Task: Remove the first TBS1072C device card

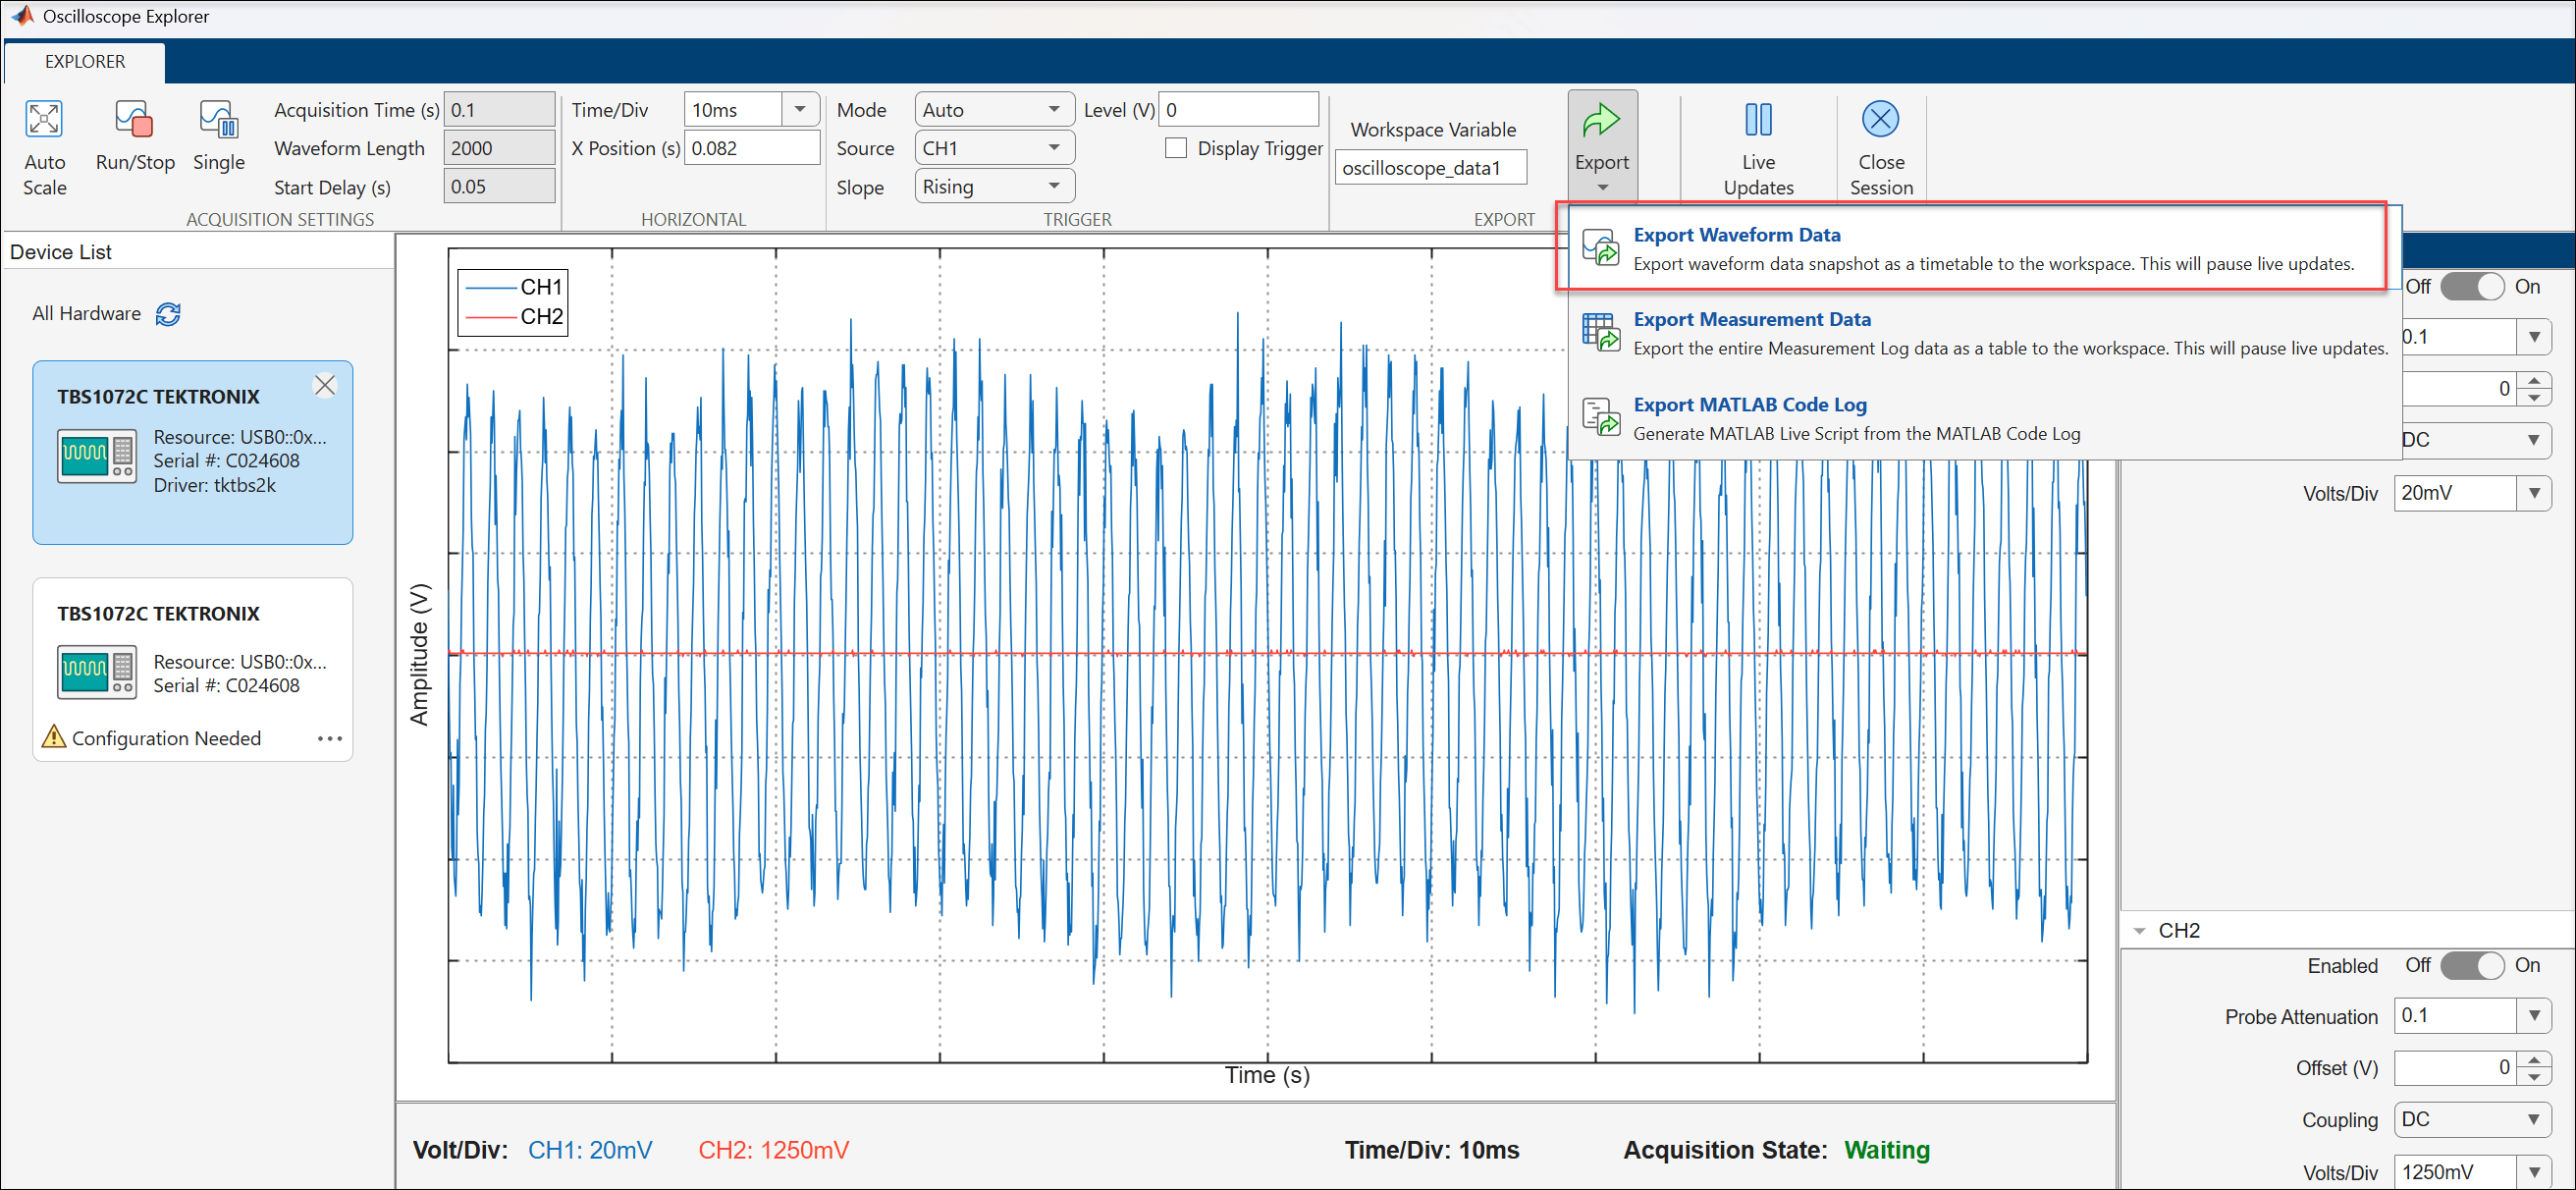Action: [x=325, y=385]
